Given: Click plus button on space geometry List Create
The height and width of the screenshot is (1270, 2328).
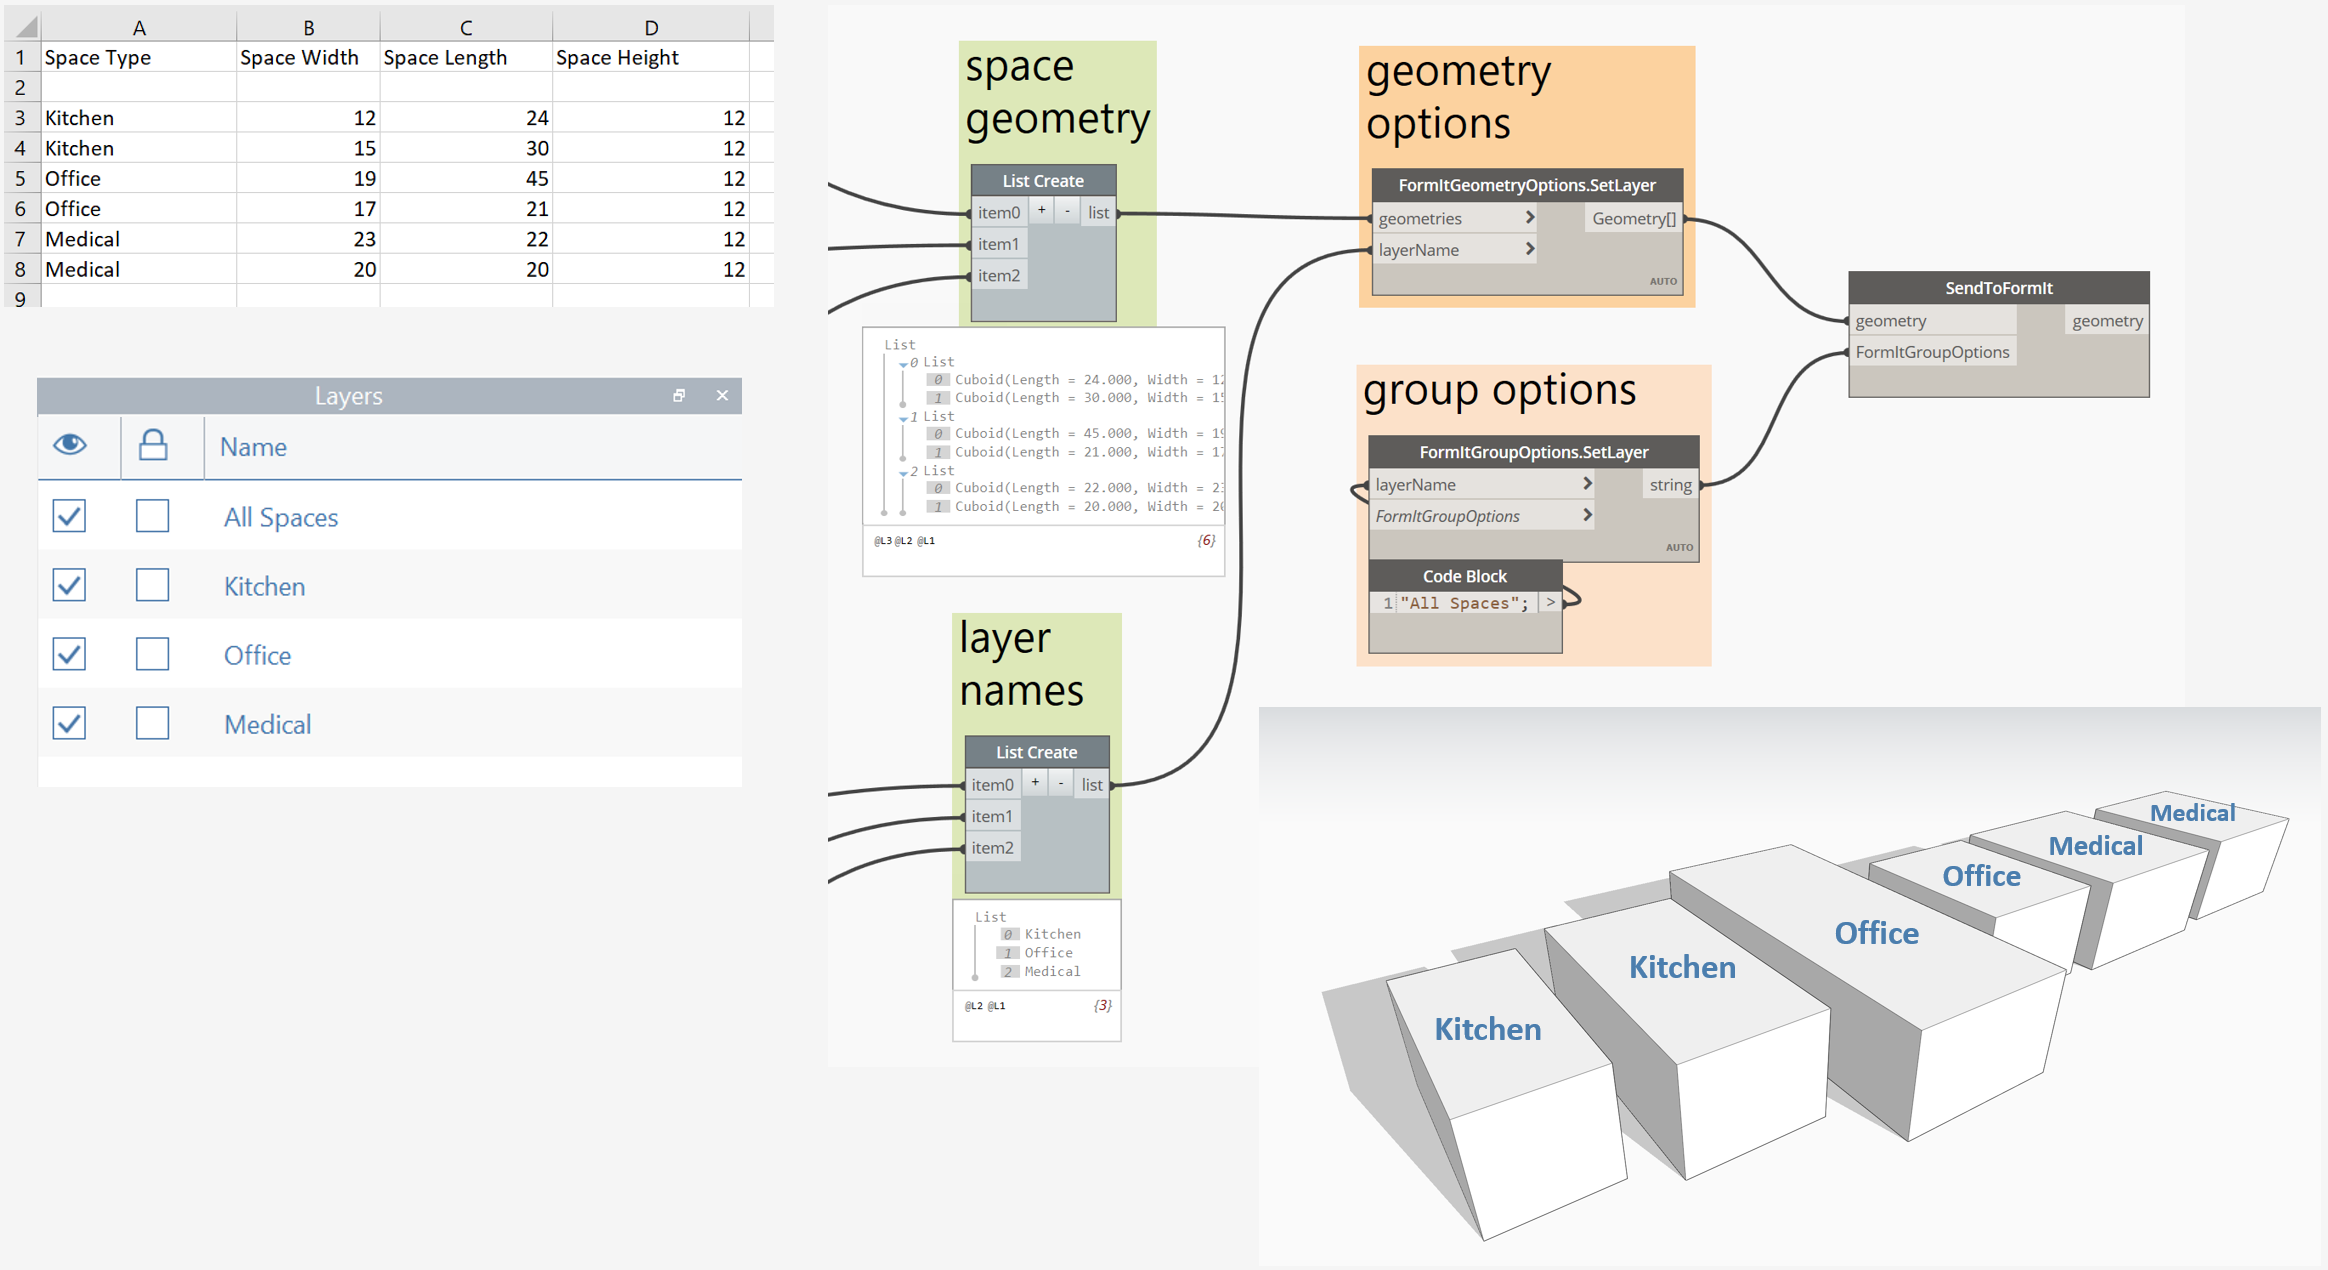Looking at the screenshot, I should tap(1041, 211).
